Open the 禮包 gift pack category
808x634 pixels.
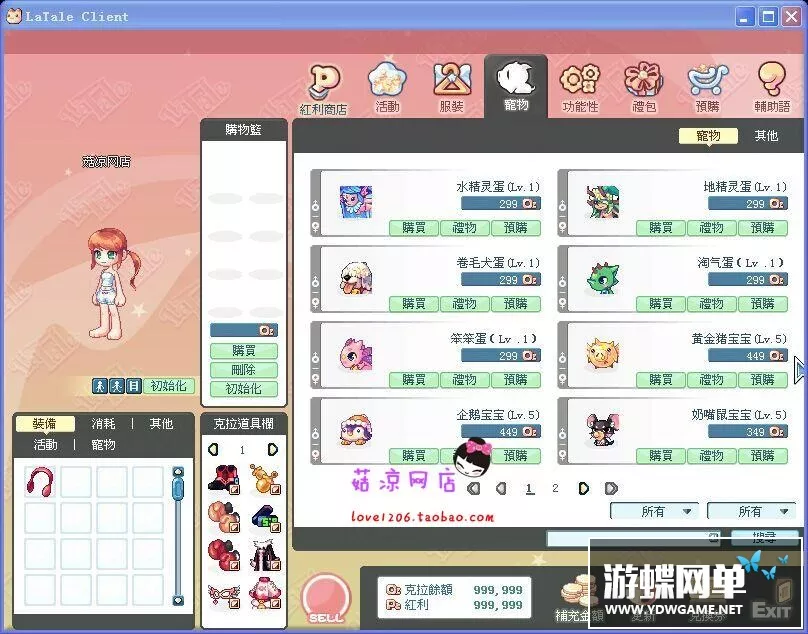(x=643, y=86)
